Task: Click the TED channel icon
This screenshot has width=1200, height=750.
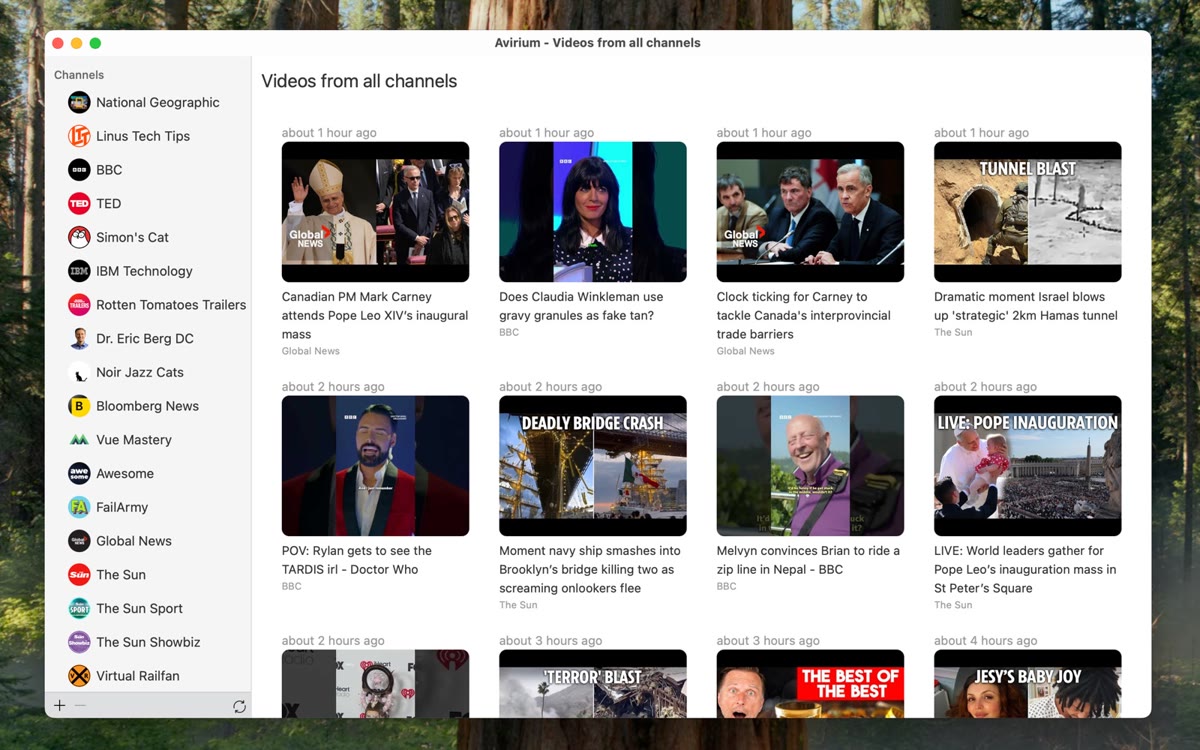Action: (79, 203)
